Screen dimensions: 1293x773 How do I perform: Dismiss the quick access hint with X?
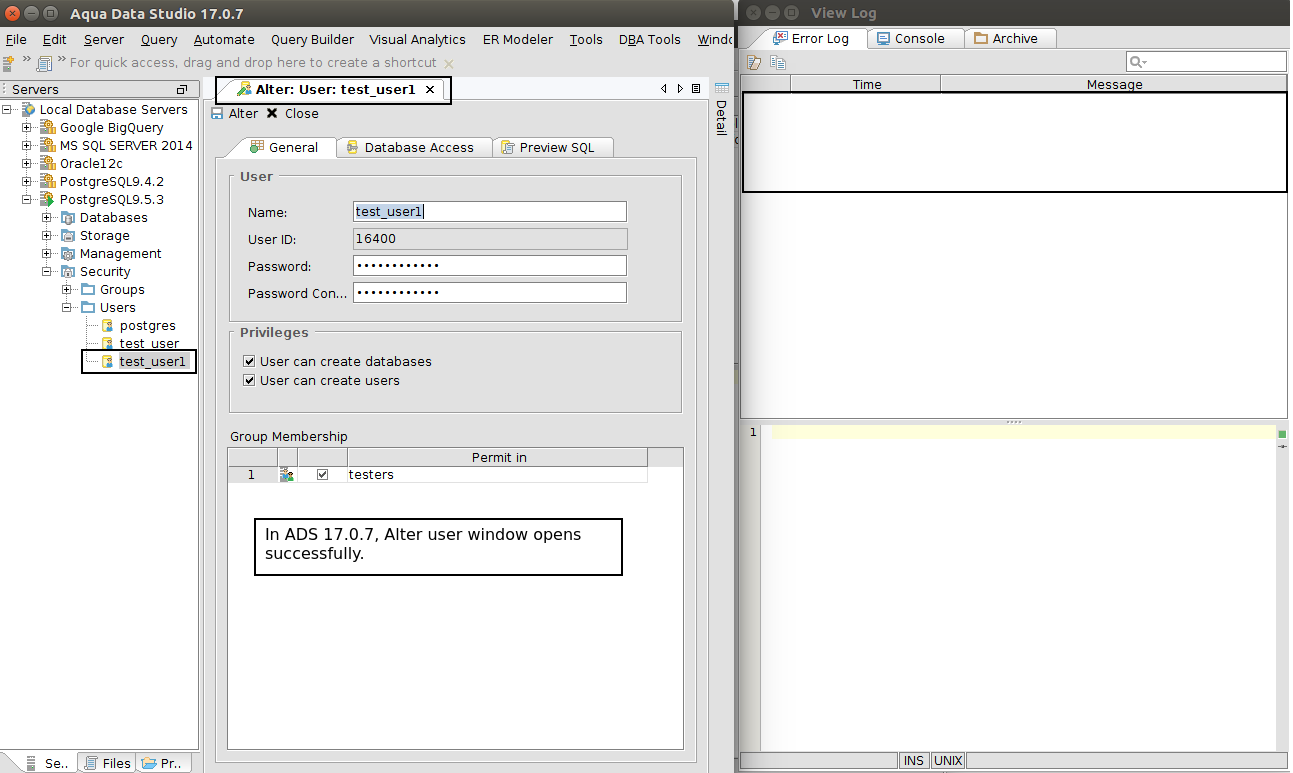tap(449, 63)
